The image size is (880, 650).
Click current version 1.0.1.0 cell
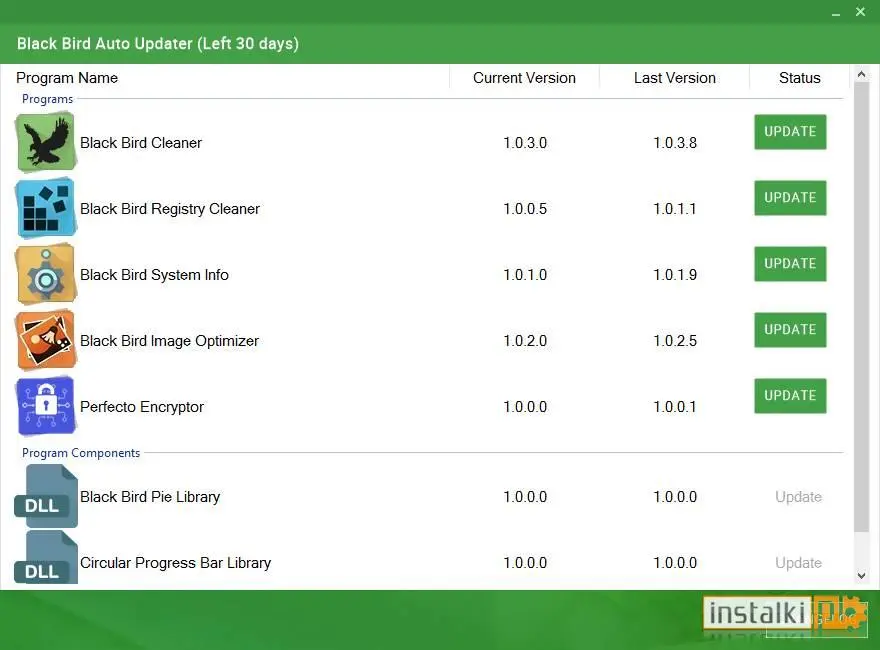pos(525,274)
